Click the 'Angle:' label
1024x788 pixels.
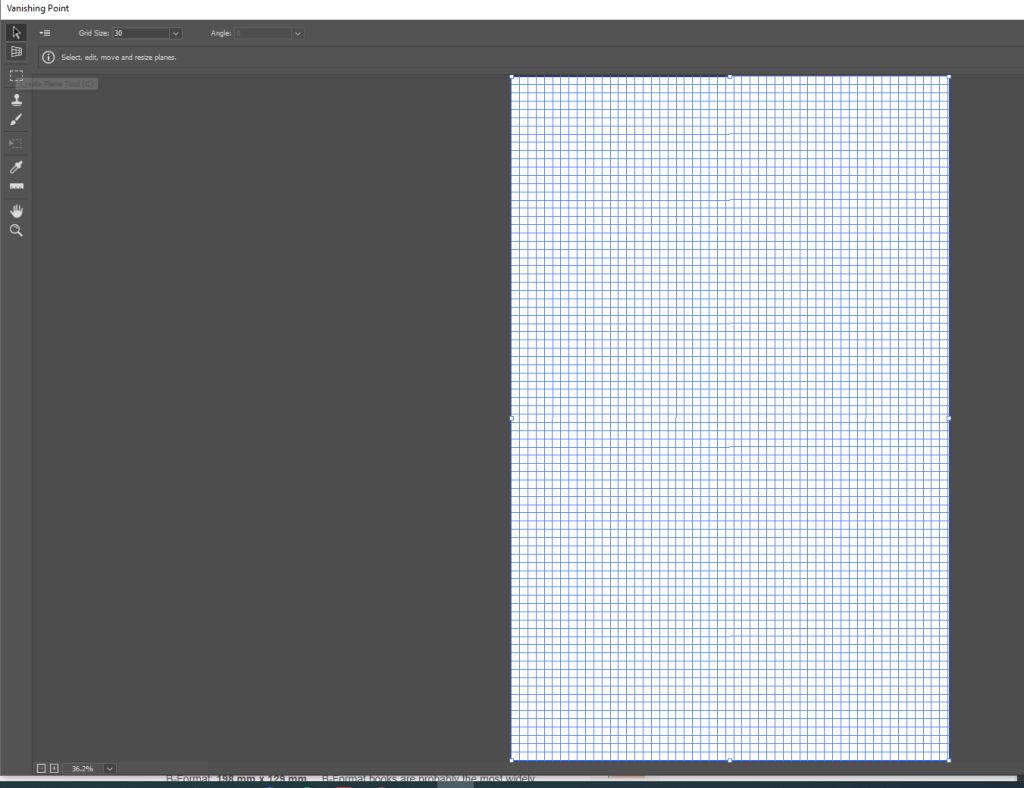pos(221,33)
